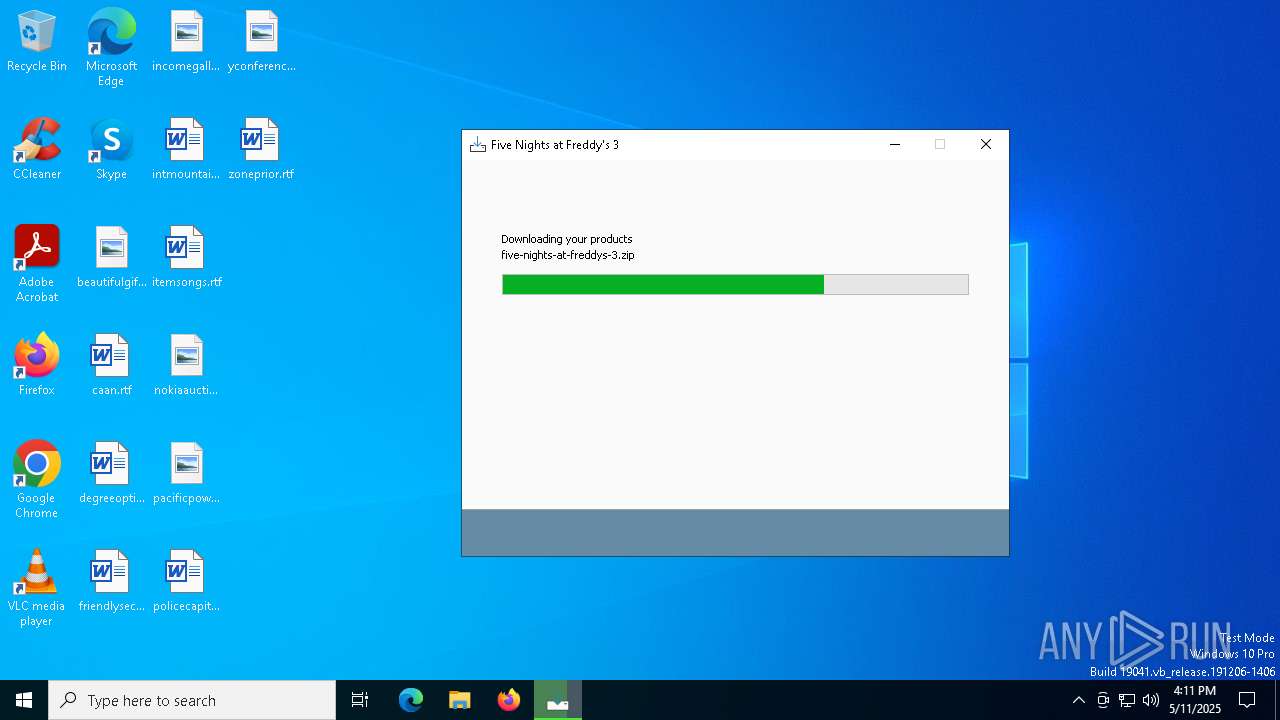Minimize the Five Nights at Freddy's 3 window
Image resolution: width=1280 pixels, height=720 pixels.
(x=895, y=145)
